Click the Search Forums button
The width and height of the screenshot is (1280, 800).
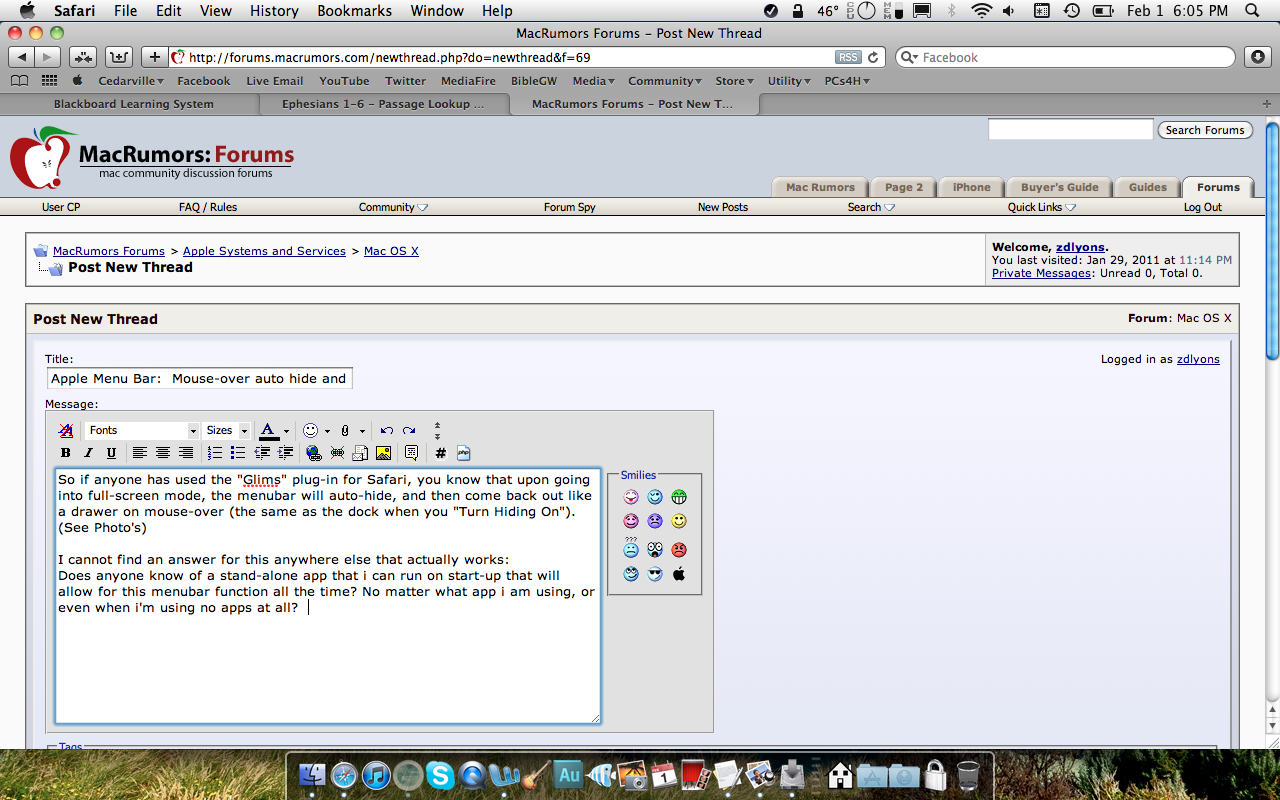point(1205,130)
